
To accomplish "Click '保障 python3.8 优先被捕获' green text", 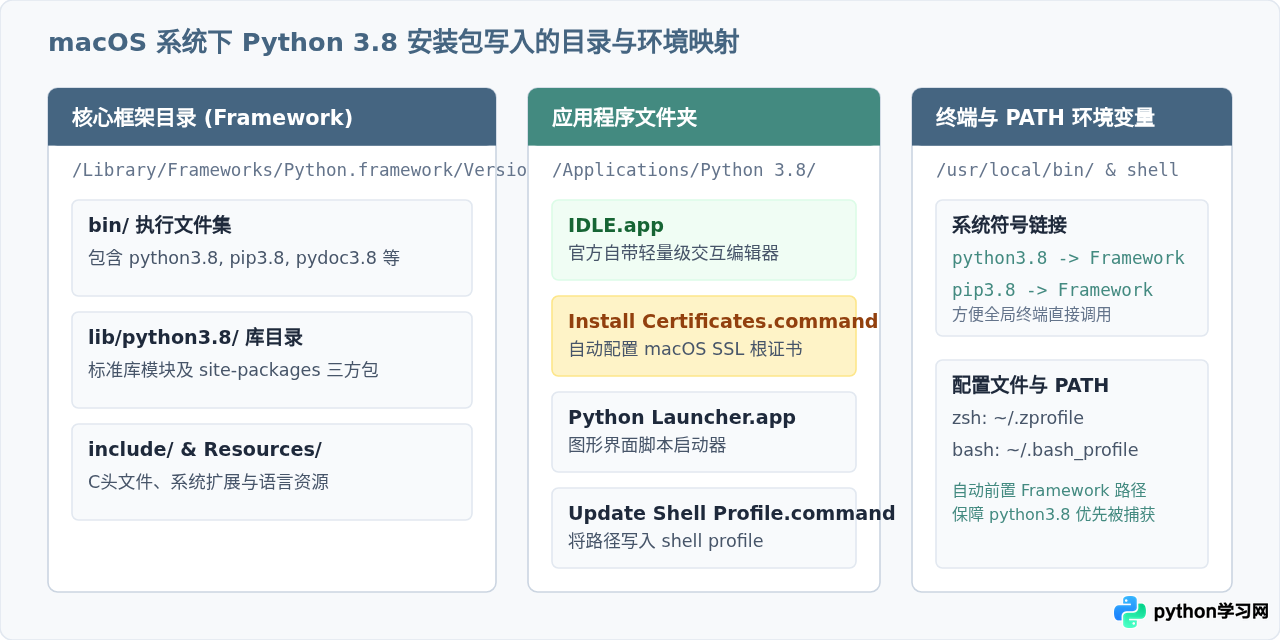I will click(x=1054, y=514).
